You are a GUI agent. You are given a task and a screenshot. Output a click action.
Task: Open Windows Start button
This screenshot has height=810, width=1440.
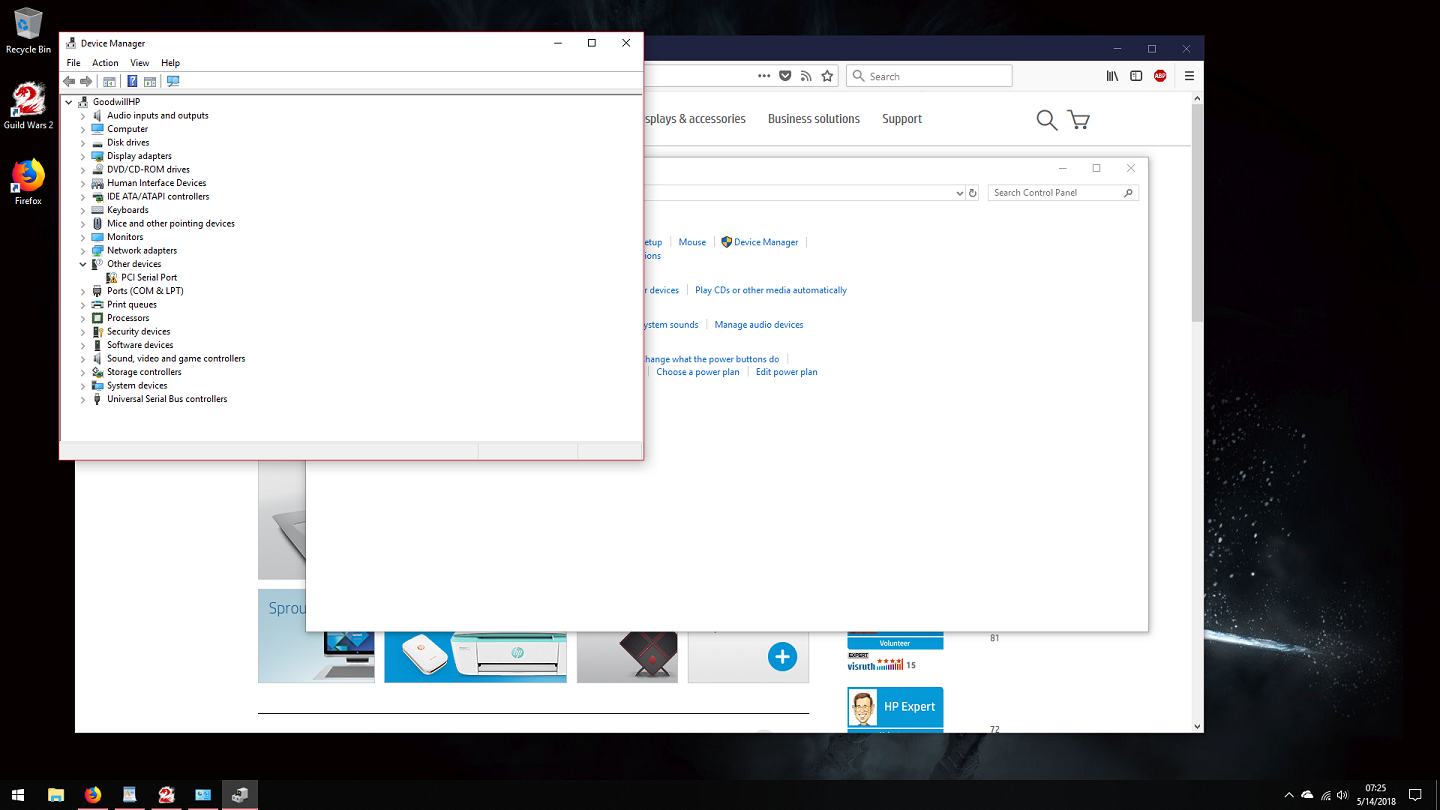[x=19, y=795]
